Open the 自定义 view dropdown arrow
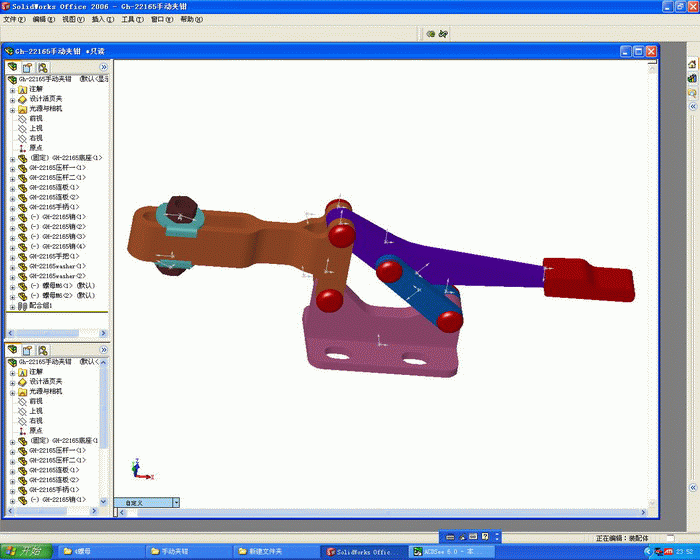This screenshot has height=560, width=700. click(176, 502)
